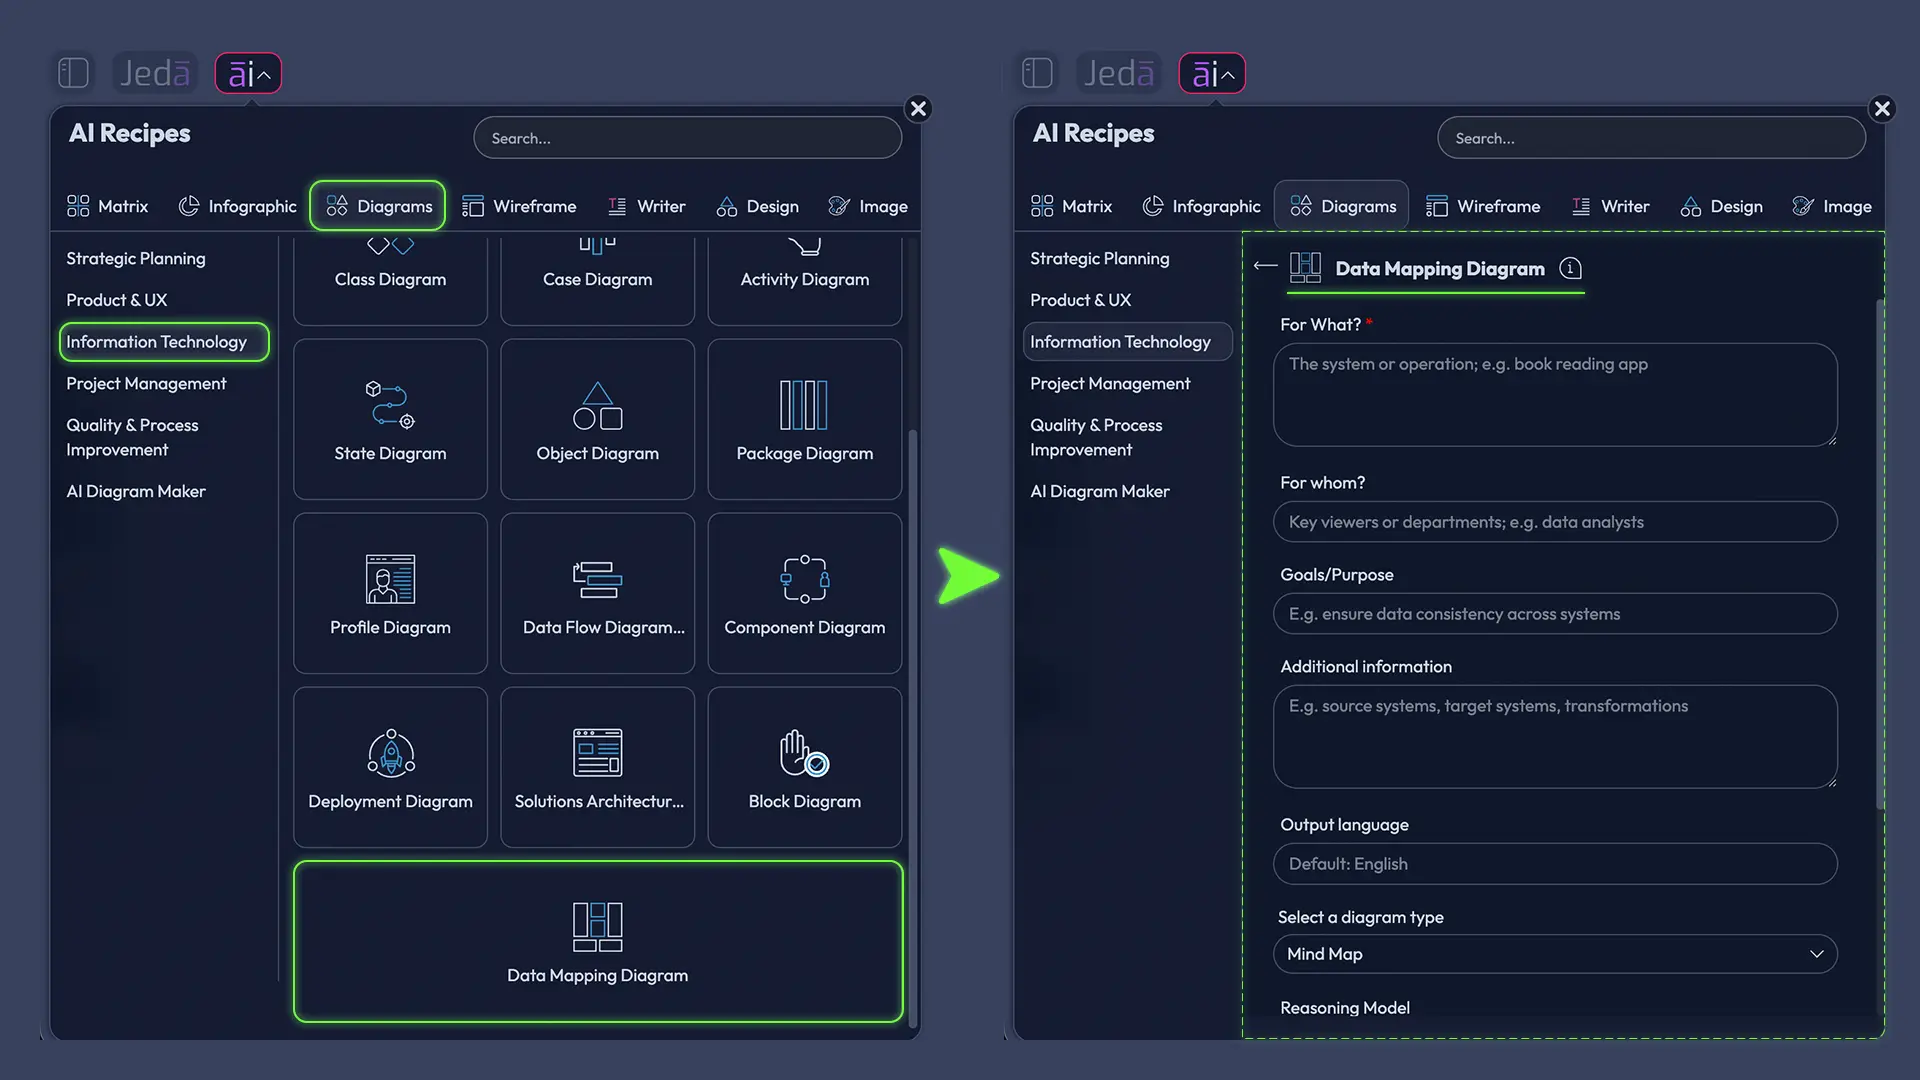Click the Additional information text area
Screen dimensions: 1920x1080
[x=1555, y=737]
